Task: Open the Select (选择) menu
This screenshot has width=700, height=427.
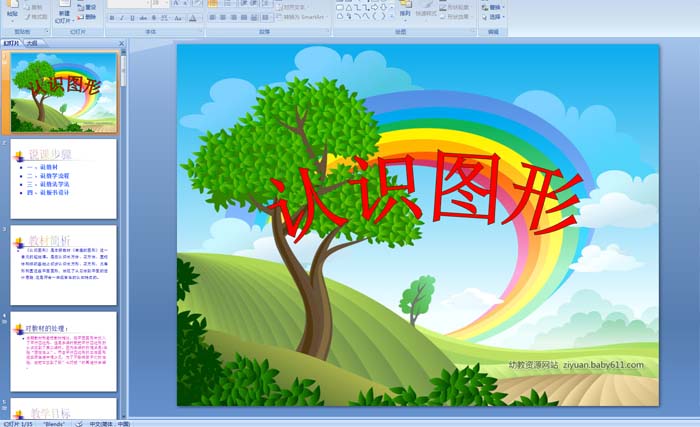Action: (x=493, y=17)
